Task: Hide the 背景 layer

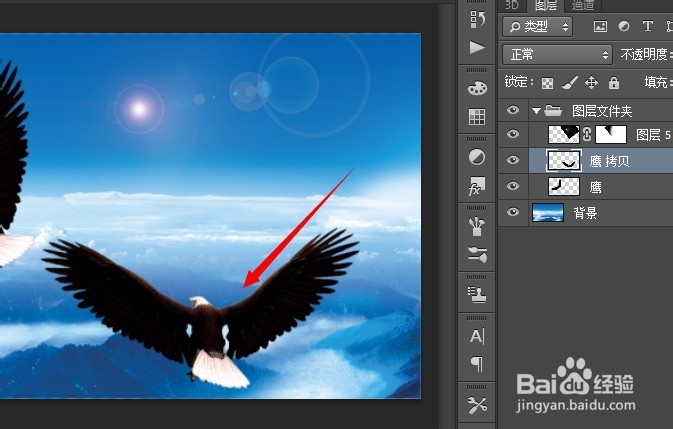Action: tap(512, 212)
